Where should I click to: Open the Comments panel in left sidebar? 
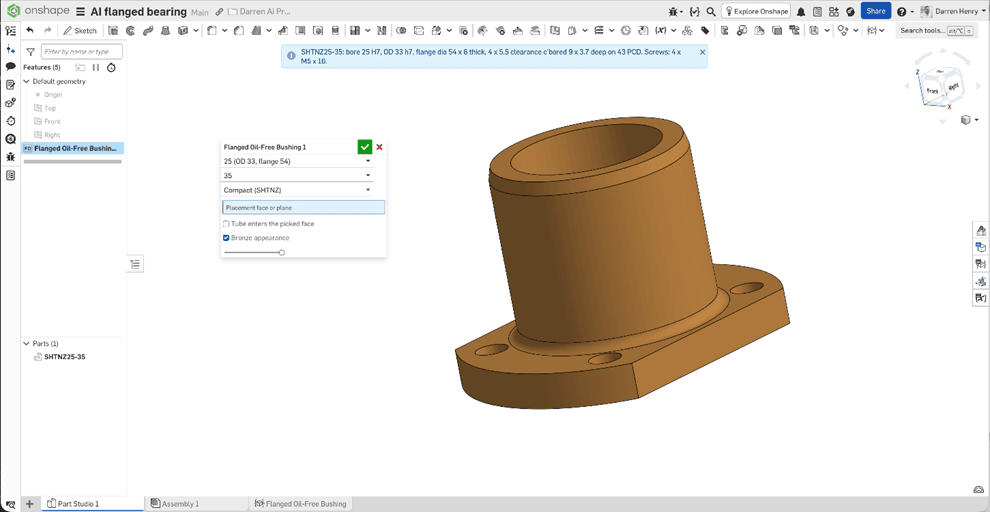(10, 66)
